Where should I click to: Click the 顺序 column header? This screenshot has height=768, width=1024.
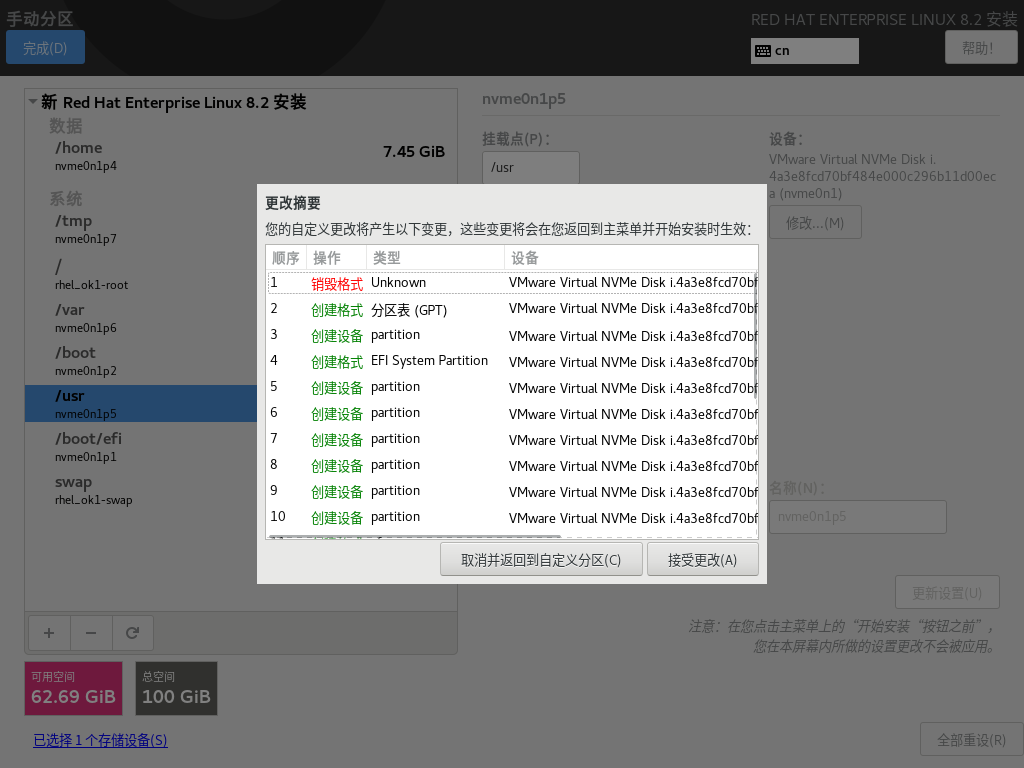pyautogui.click(x=286, y=258)
